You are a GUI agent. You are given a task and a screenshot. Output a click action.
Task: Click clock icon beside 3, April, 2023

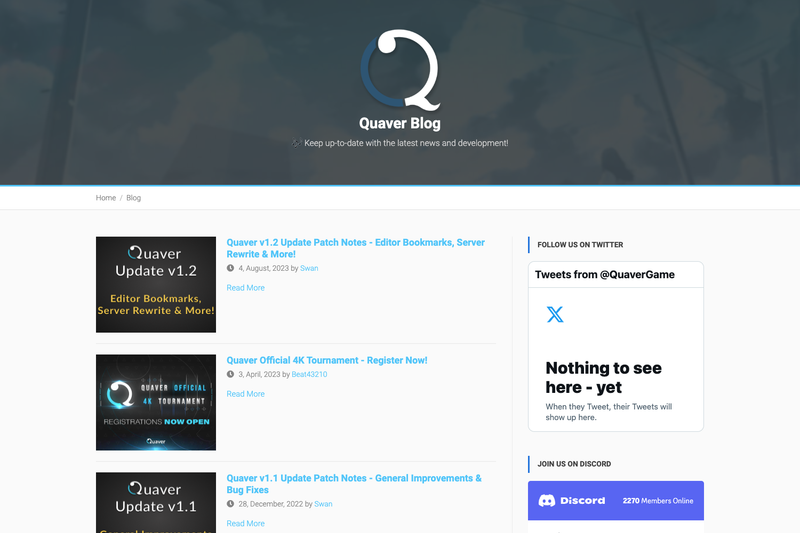[x=231, y=374]
